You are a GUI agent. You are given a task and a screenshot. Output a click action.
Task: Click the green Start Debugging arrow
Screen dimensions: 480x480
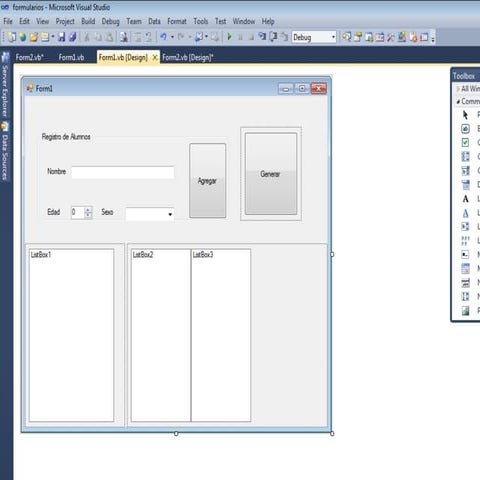229,37
